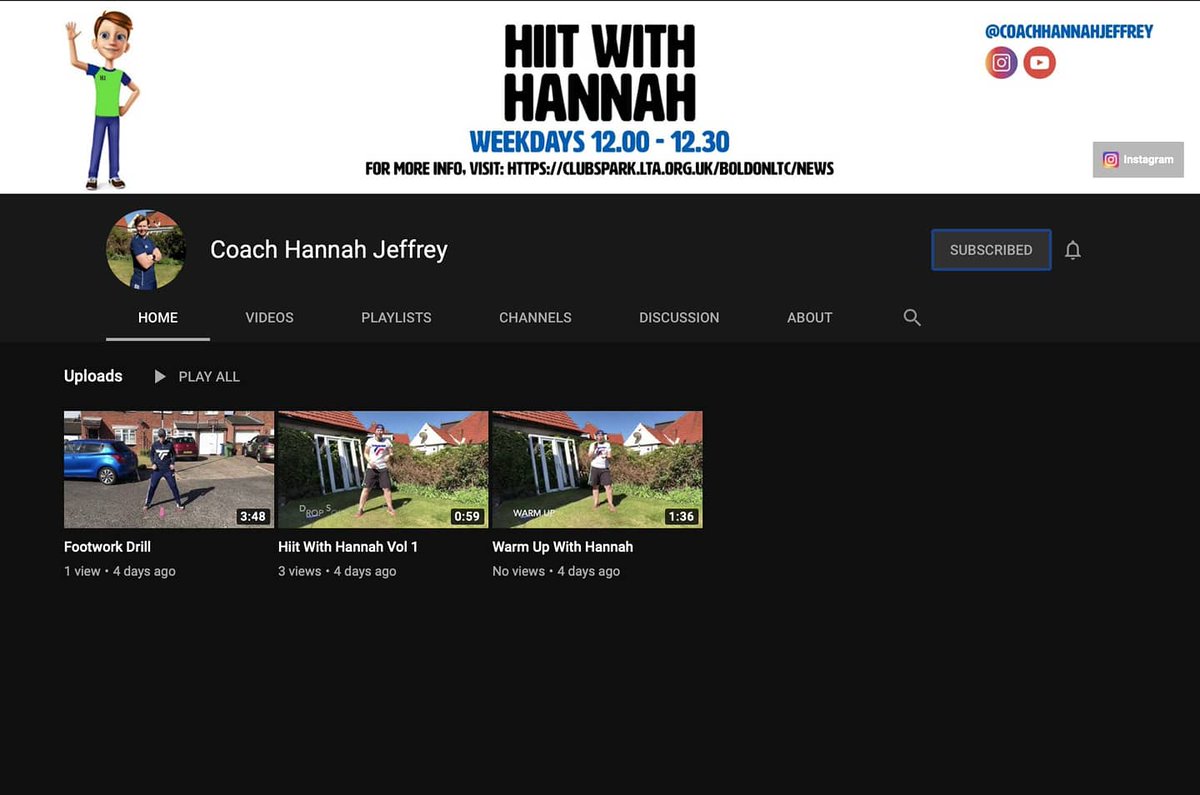This screenshot has width=1200, height=795.
Task: Open the DISCUSSION tab
Action: (x=679, y=317)
